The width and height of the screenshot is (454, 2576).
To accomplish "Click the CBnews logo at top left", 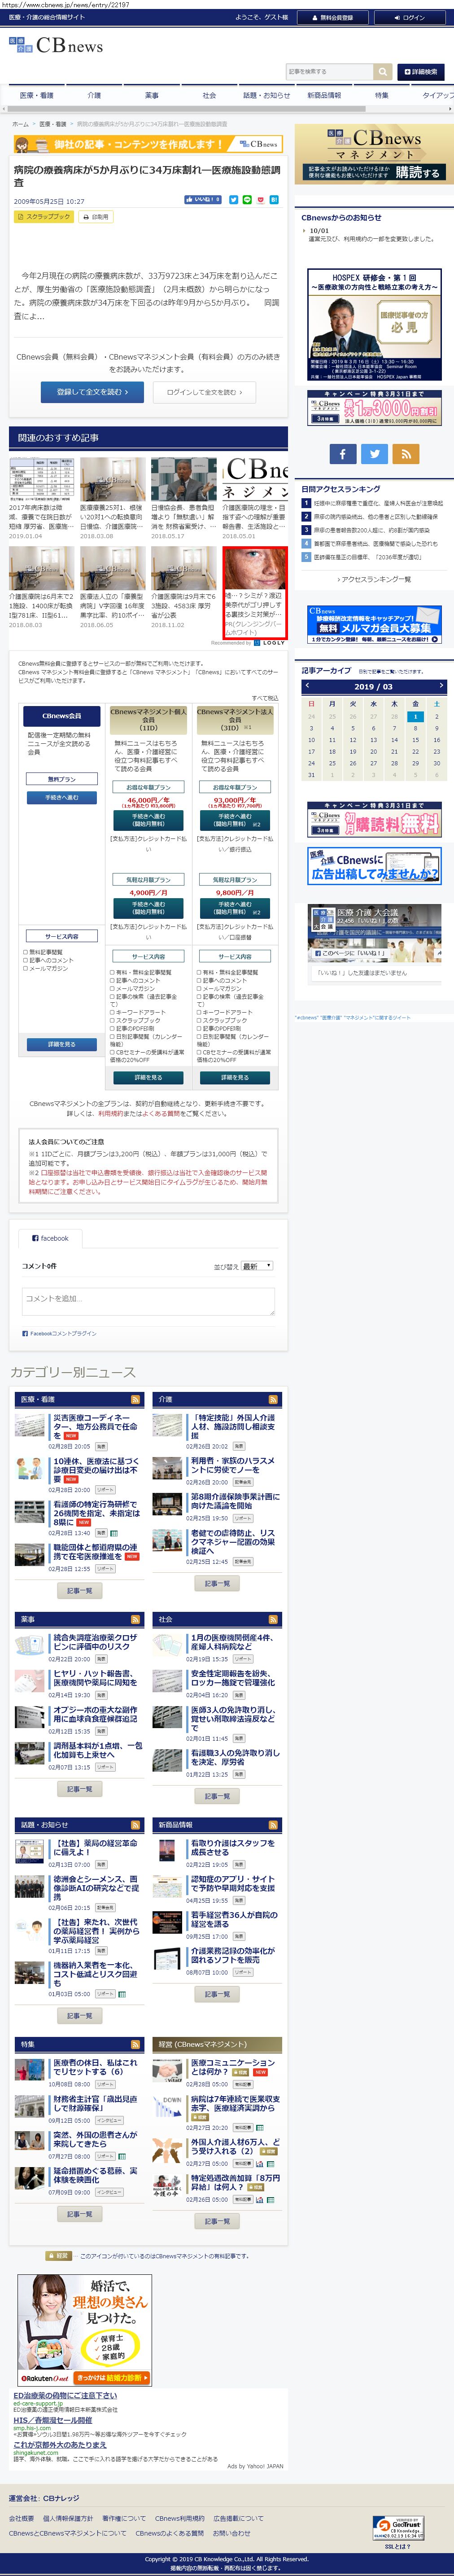I will [56, 46].
